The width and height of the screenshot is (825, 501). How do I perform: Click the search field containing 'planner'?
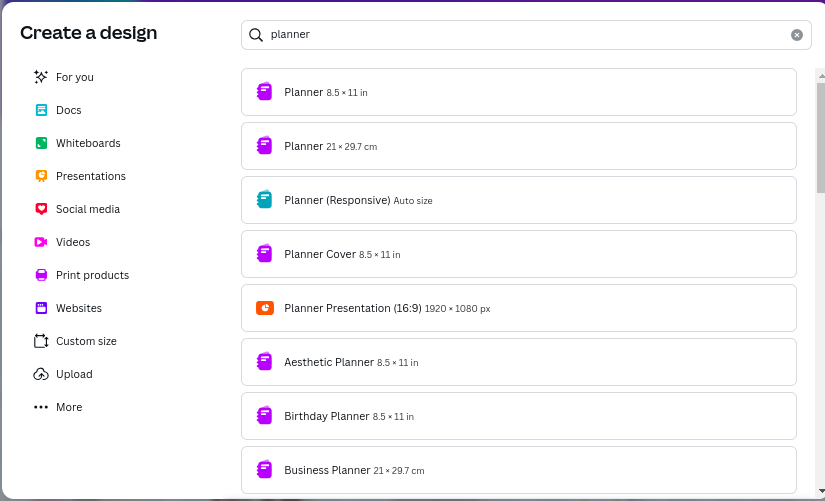click(526, 35)
